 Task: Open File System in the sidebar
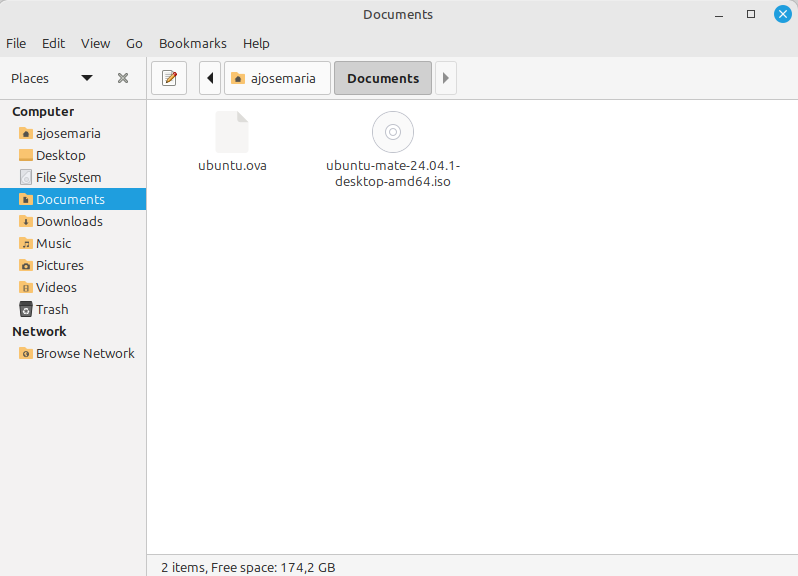[x=68, y=177]
